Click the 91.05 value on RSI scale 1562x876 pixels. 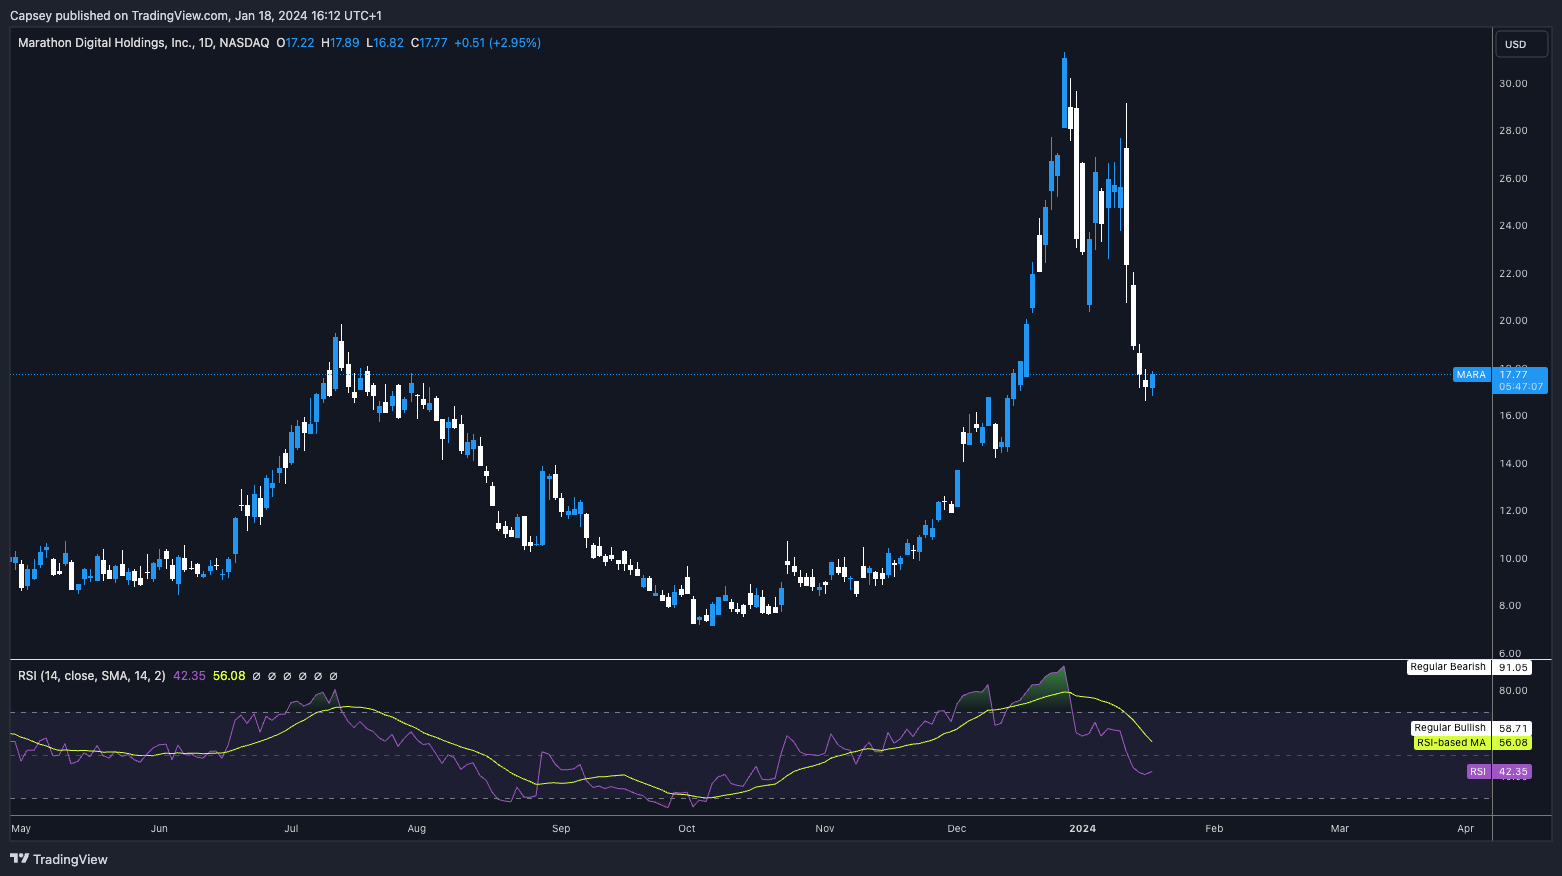coord(1512,667)
